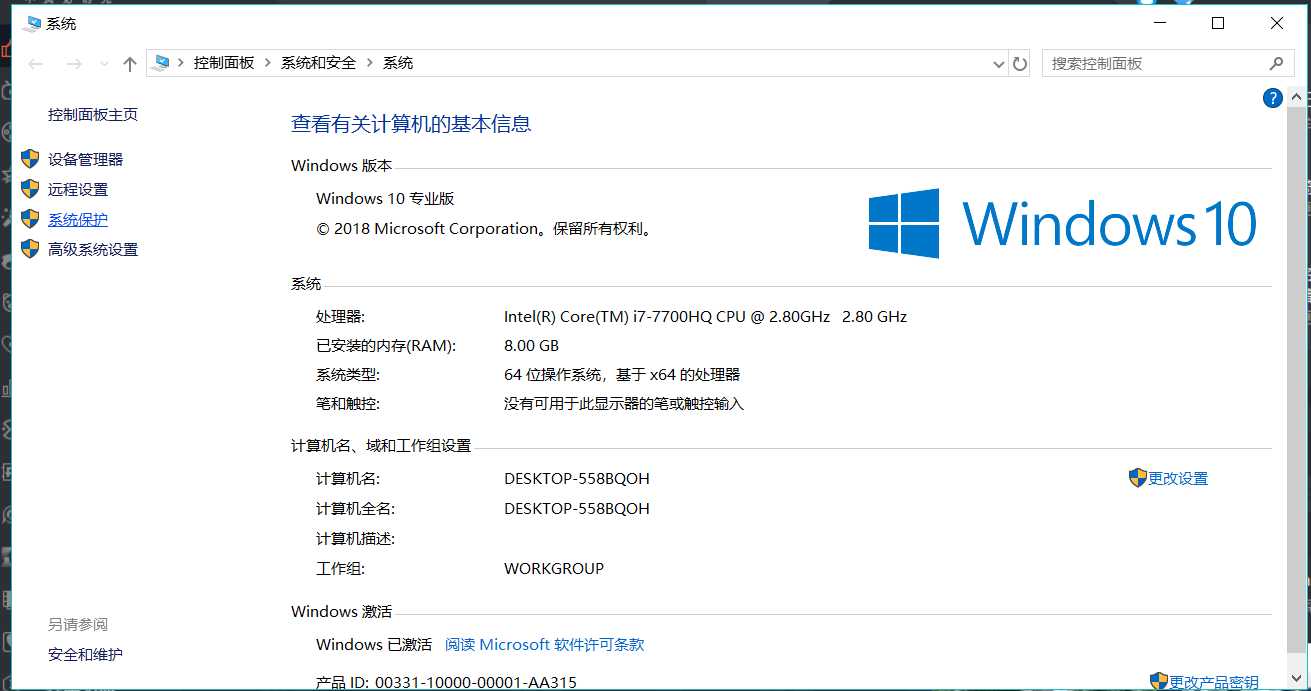Click the shield icon beside 高级系统设置

30,249
